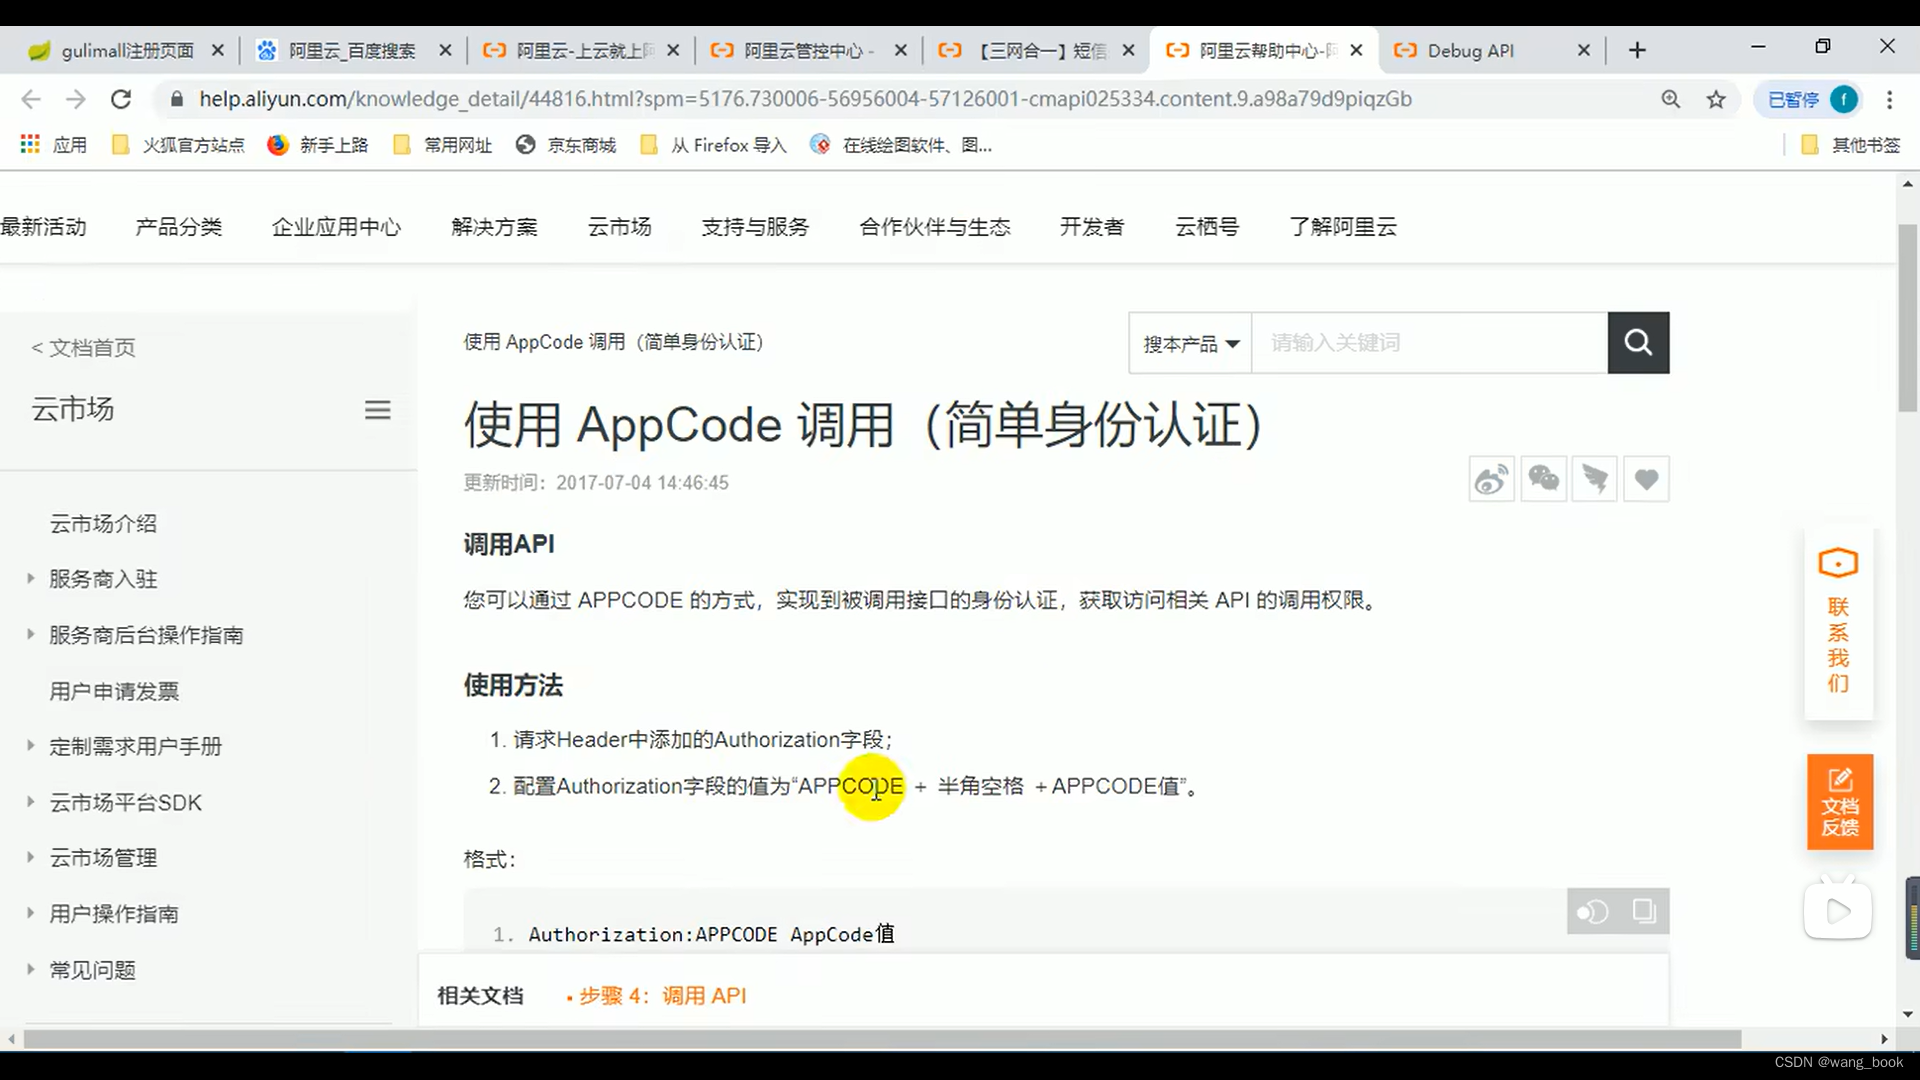Viewport: 1920px width, 1080px height.
Task: Expand 云市场平台SDK section
Action: pyautogui.click(x=30, y=801)
